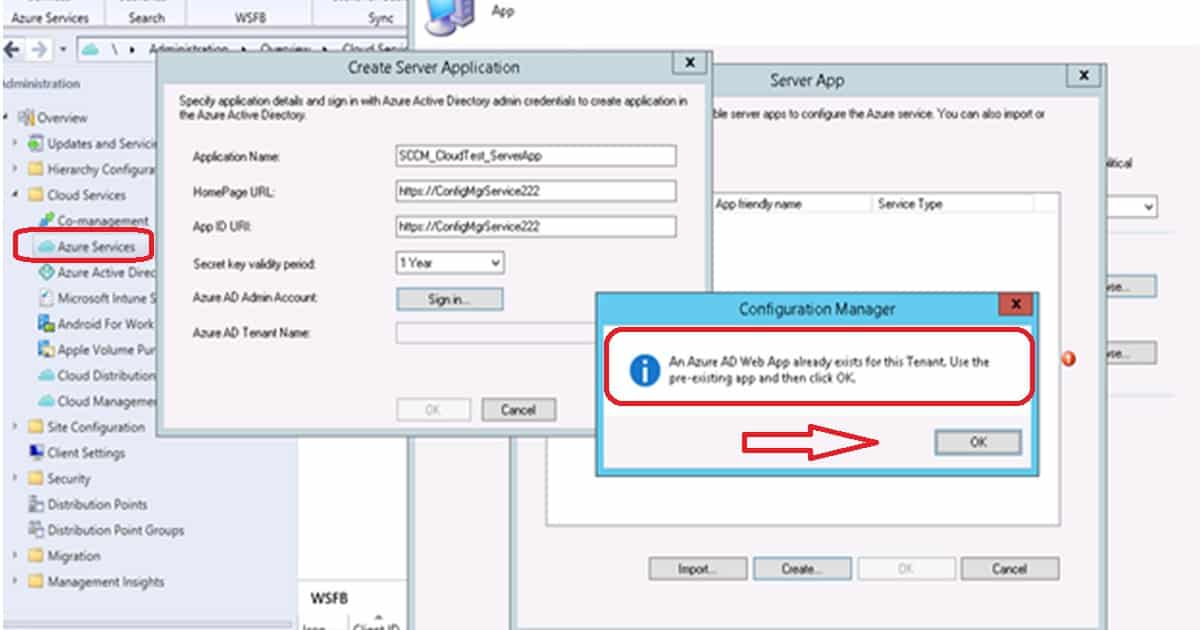Image resolution: width=1200 pixels, height=630 pixels.
Task: Click Create in the Server App window
Action: (802, 569)
